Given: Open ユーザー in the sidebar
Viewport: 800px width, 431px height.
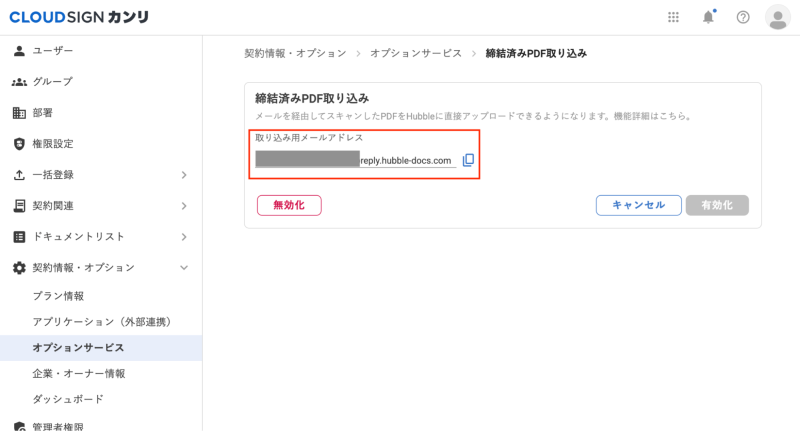Looking at the screenshot, I should pyautogui.click(x=53, y=50).
